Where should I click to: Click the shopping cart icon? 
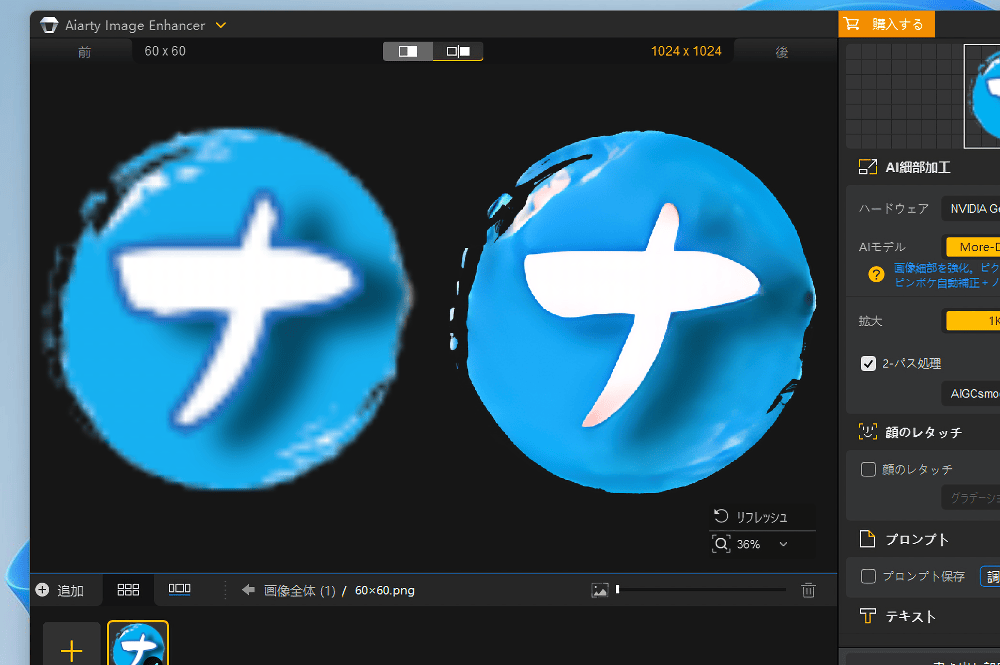[851, 24]
